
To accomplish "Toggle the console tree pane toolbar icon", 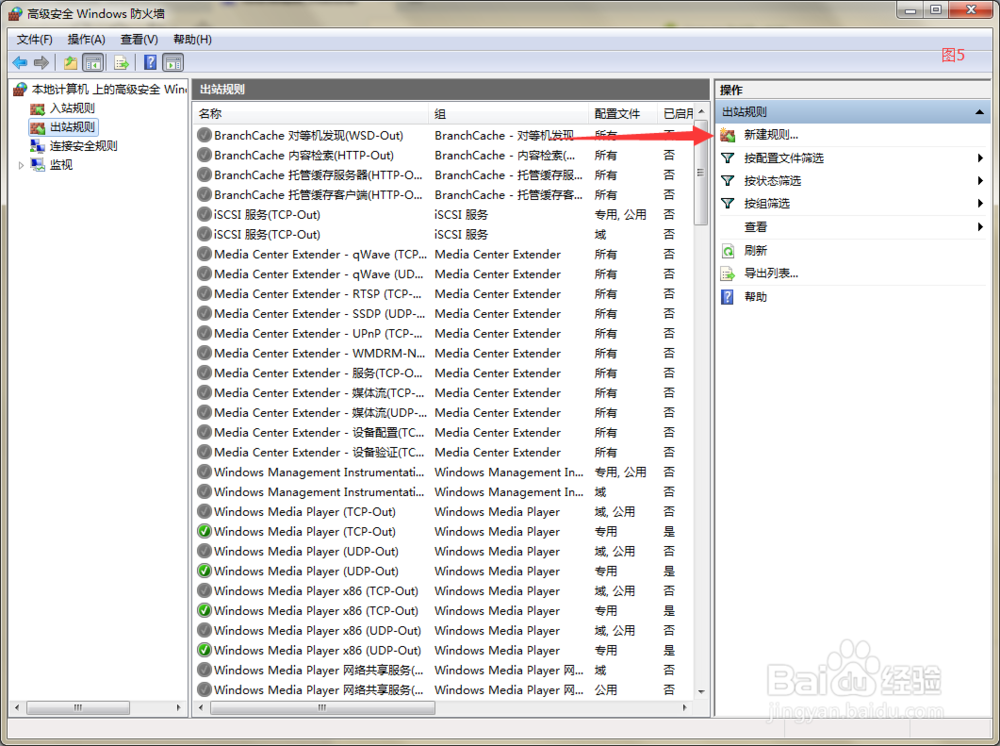I will [93, 62].
